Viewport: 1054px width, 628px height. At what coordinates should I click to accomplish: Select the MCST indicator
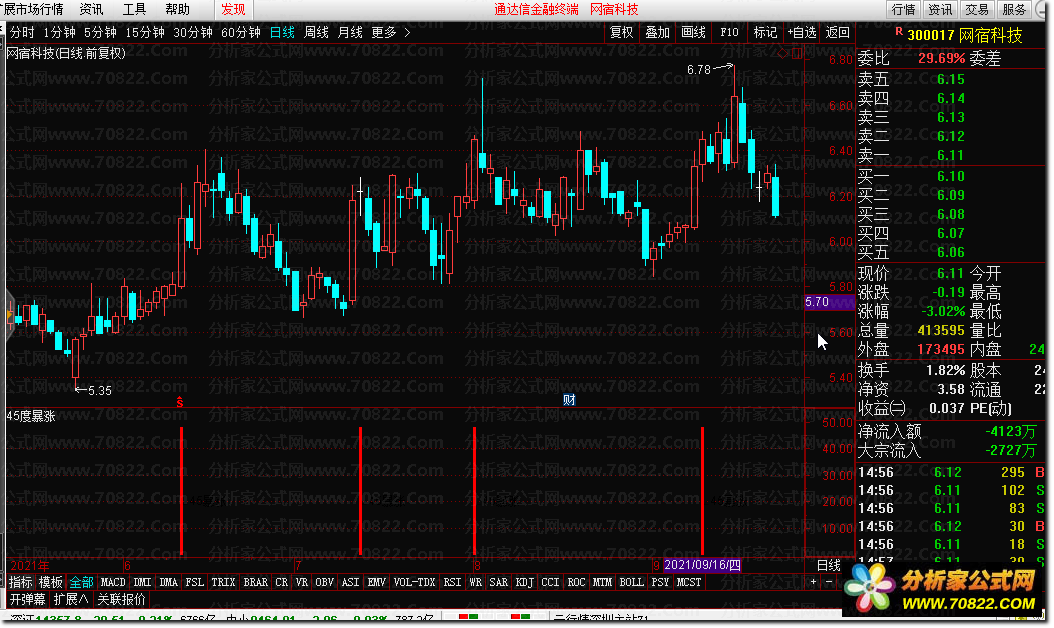pos(689,582)
